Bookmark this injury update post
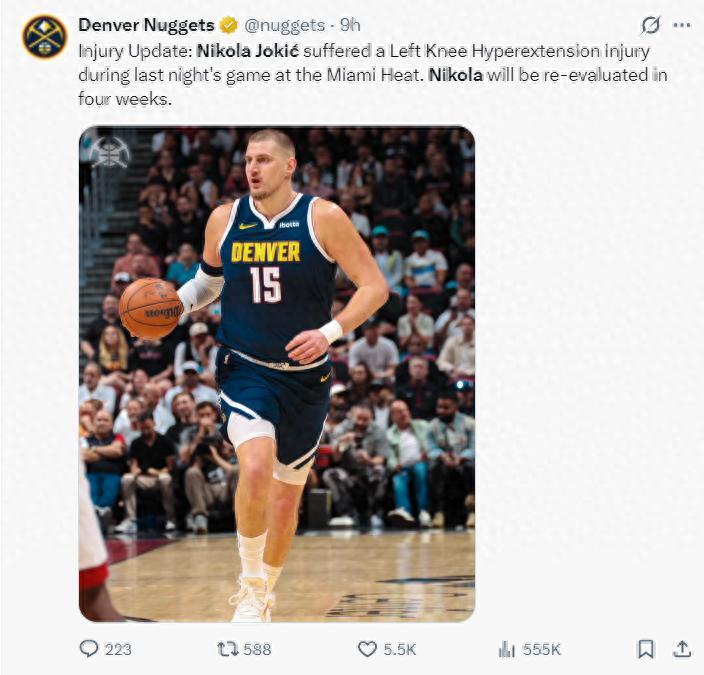 pos(646,649)
